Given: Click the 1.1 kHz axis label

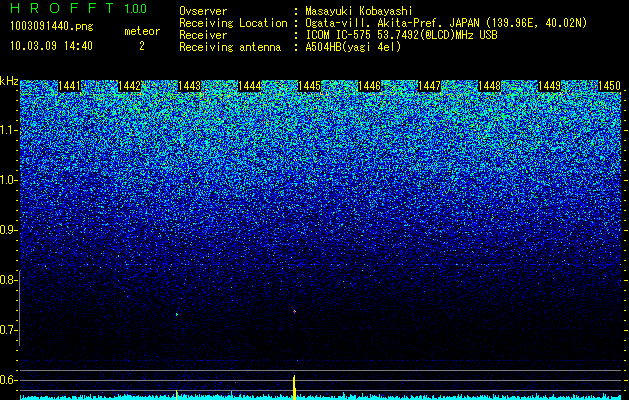Looking at the screenshot, I should 7,130.
